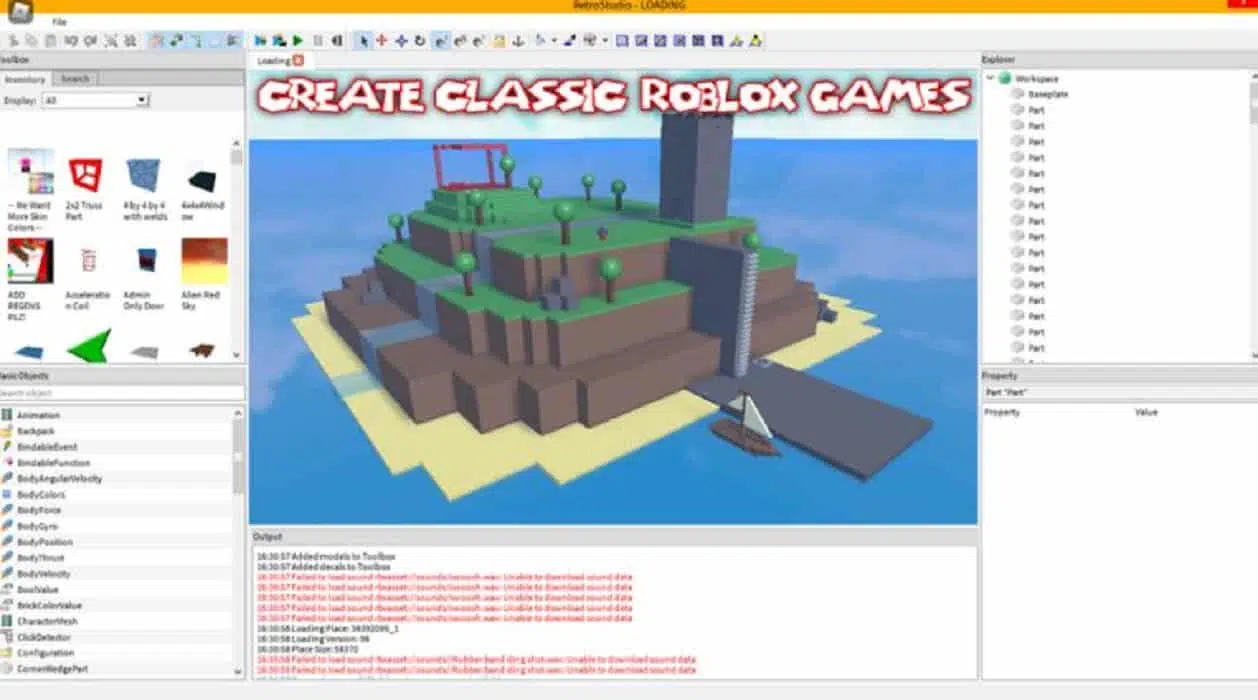Activate the blue Scale tool
The image size is (1258, 700).
tap(400, 41)
